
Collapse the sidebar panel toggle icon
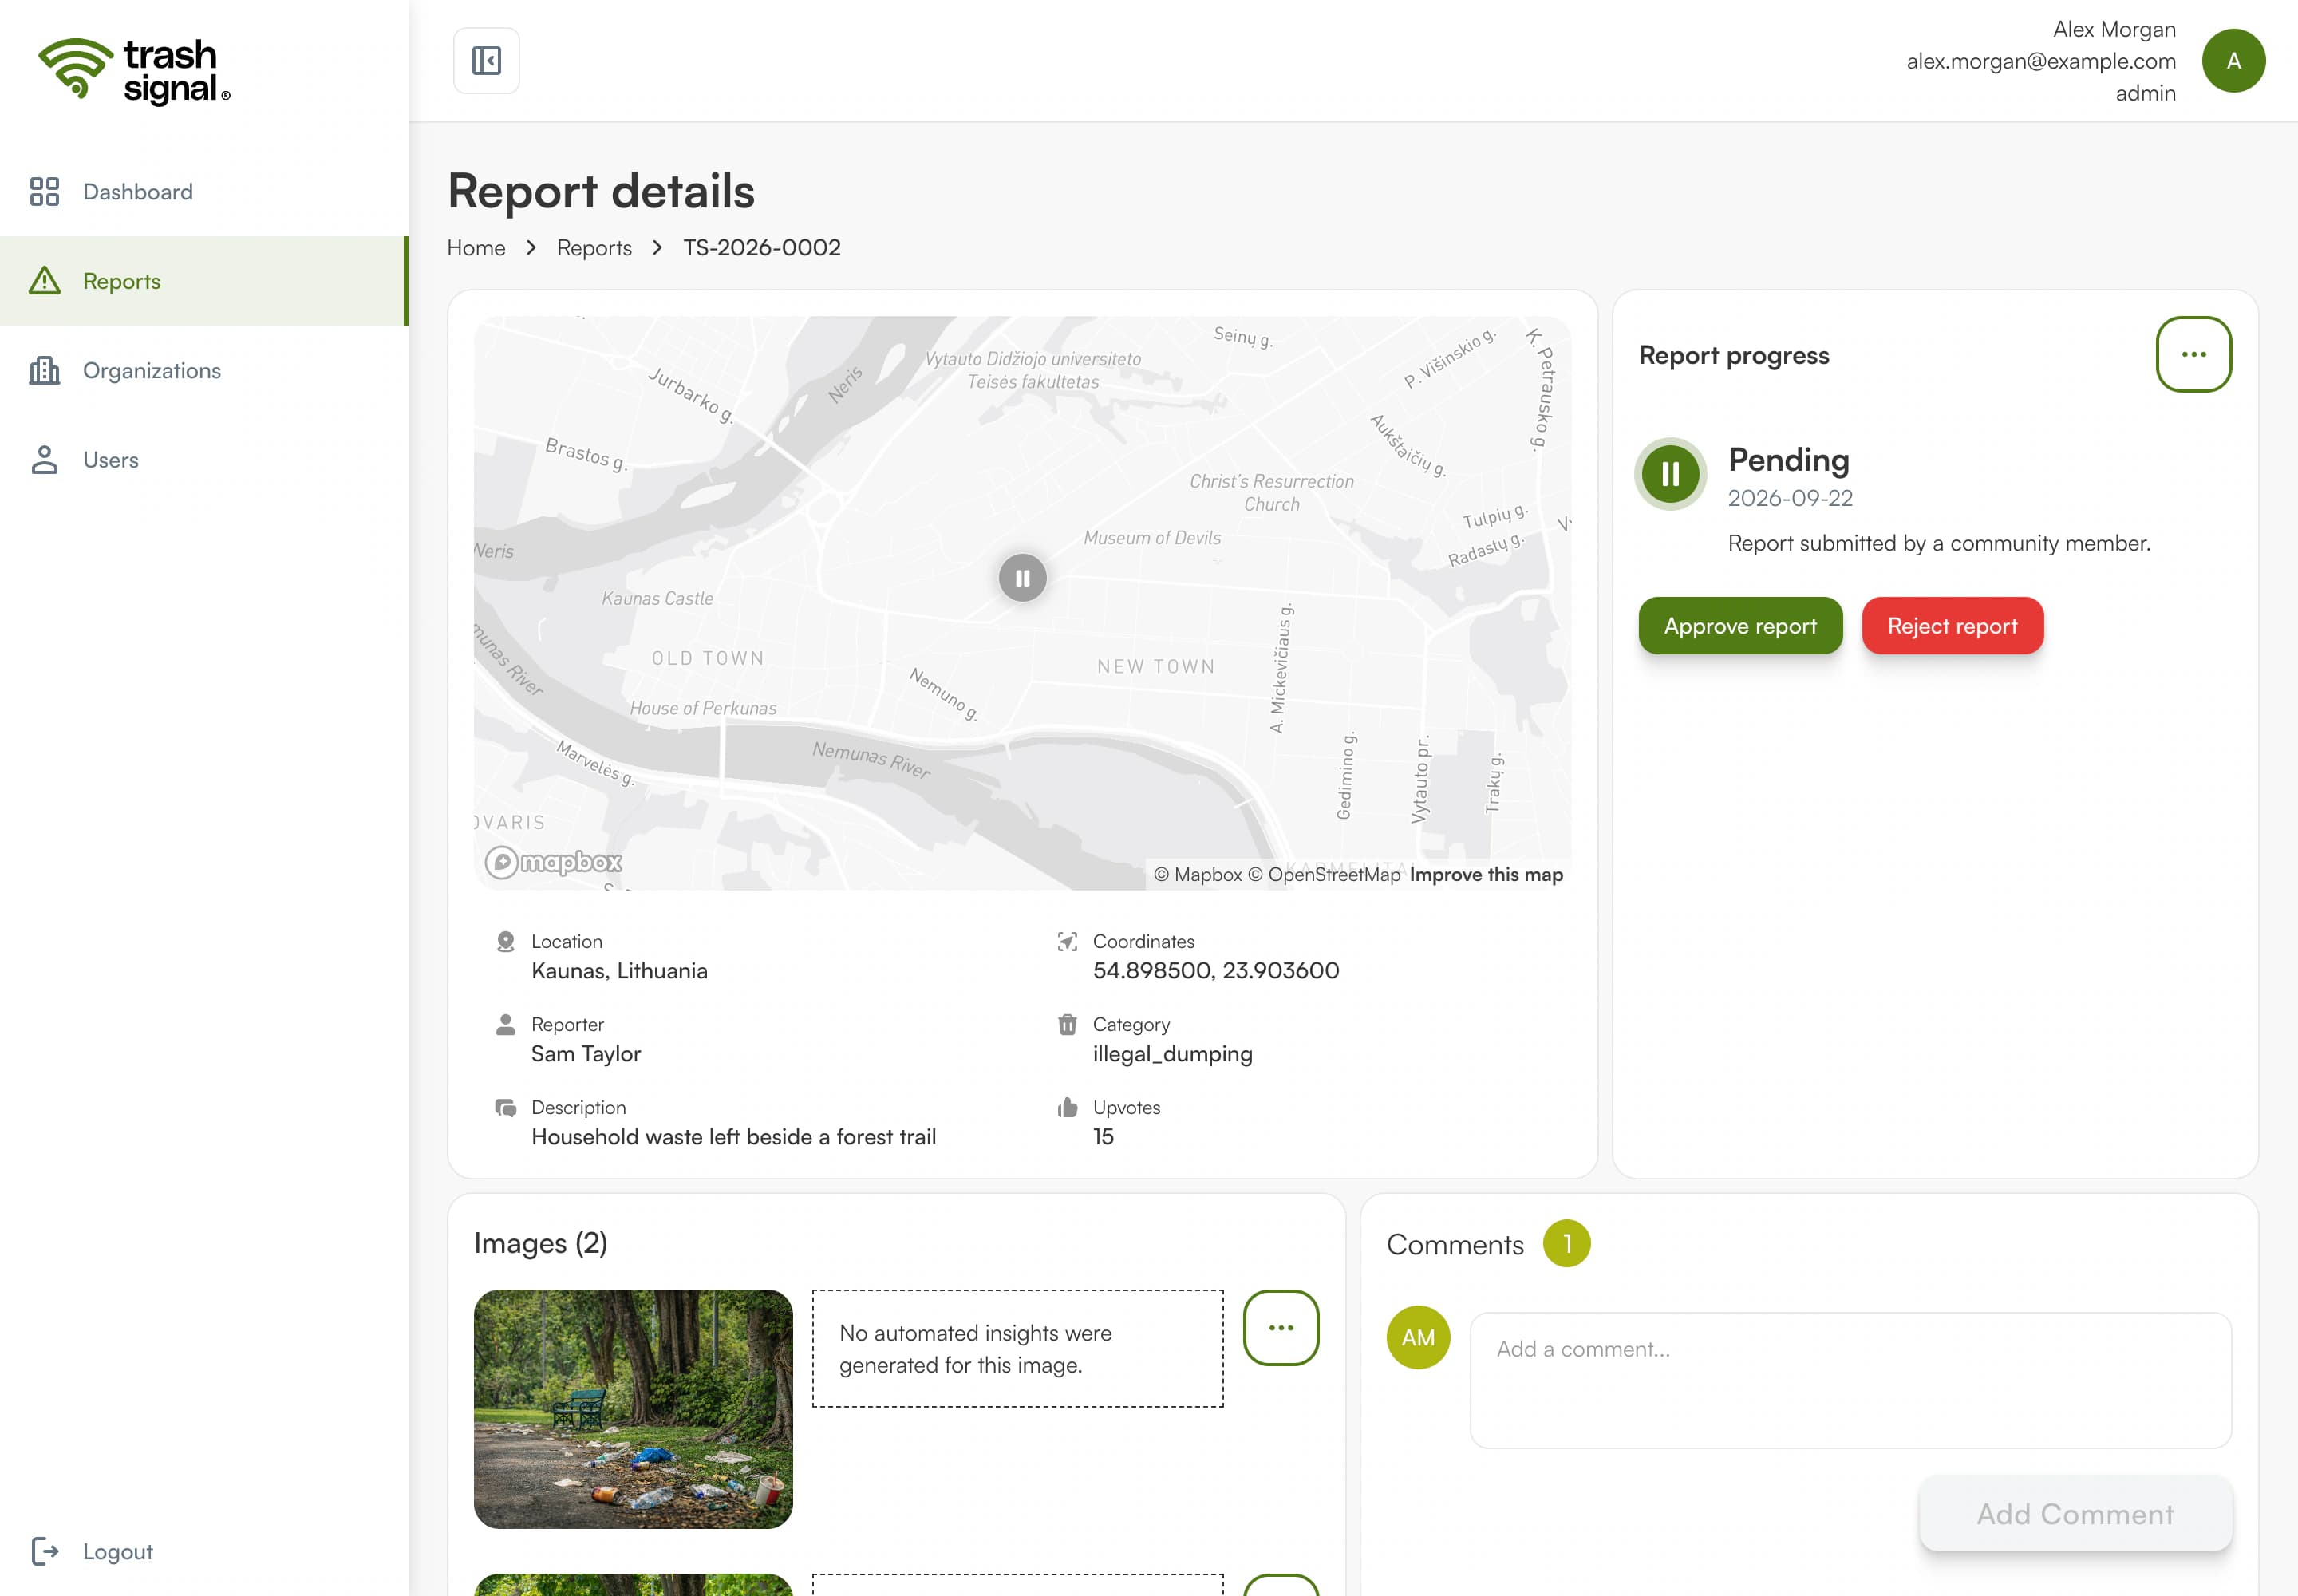point(486,61)
